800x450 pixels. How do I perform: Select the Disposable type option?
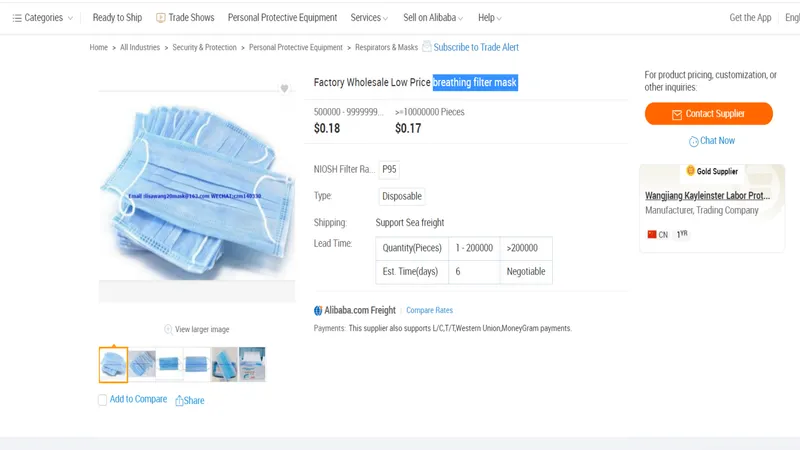402,196
